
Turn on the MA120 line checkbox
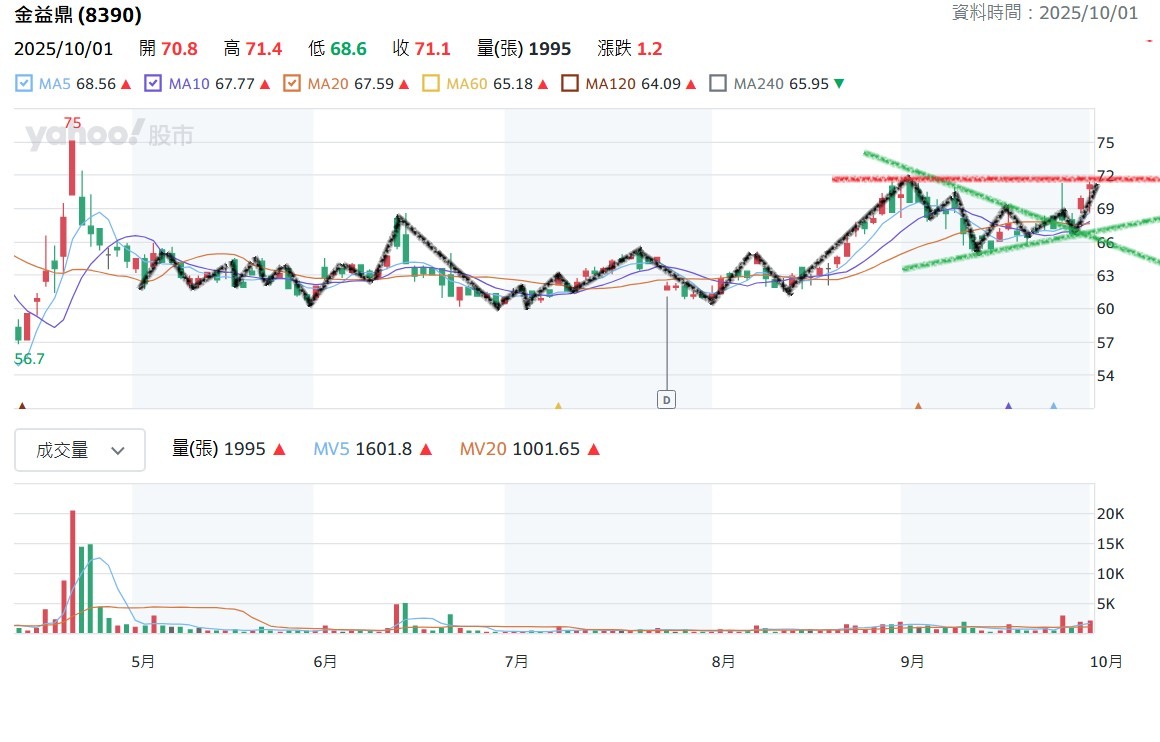[x=570, y=84]
